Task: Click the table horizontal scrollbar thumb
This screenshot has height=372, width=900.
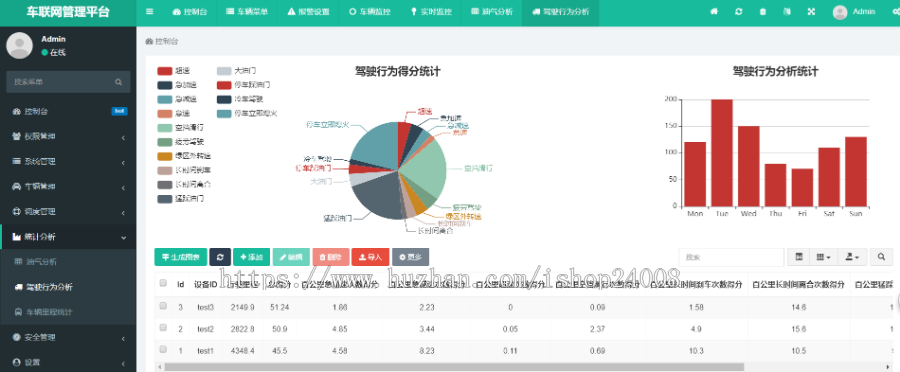Action: tap(454, 366)
